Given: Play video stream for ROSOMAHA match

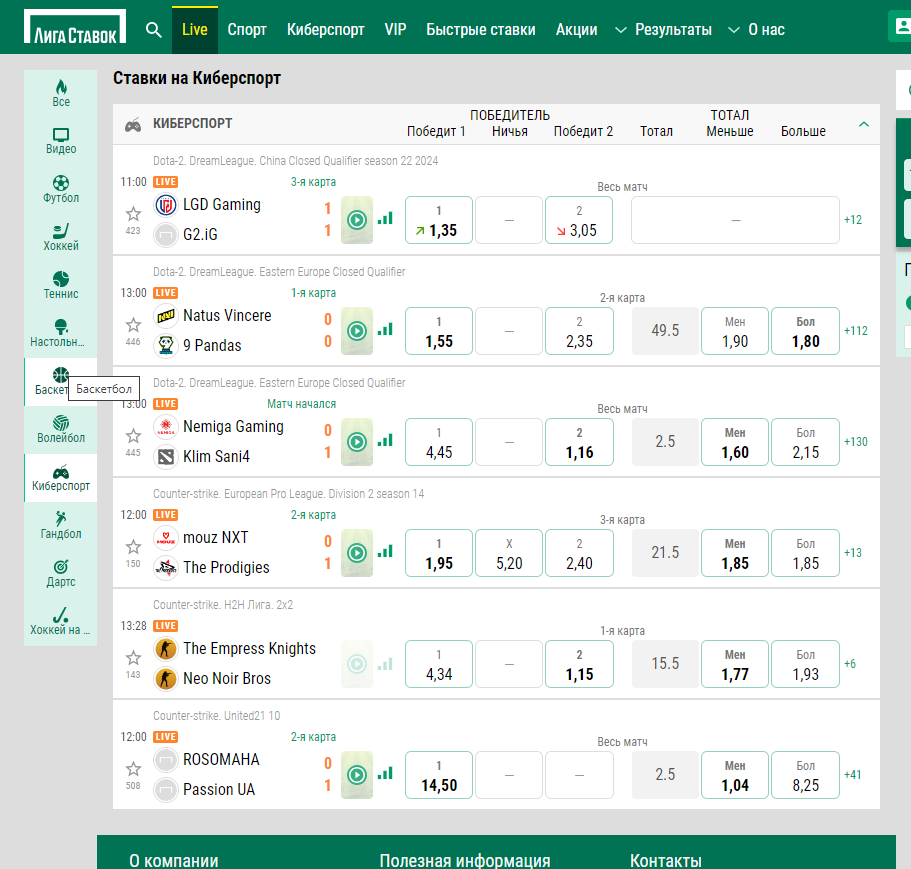Looking at the screenshot, I should click(357, 775).
